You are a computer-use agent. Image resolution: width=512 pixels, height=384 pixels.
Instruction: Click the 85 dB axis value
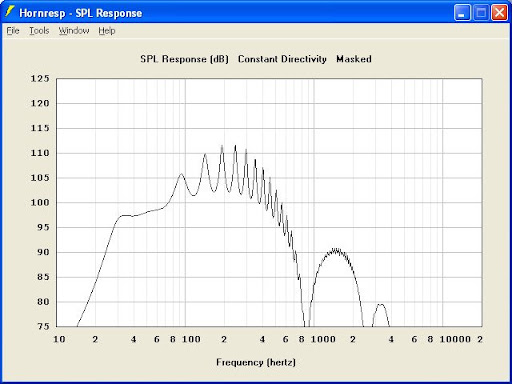tap(43, 277)
